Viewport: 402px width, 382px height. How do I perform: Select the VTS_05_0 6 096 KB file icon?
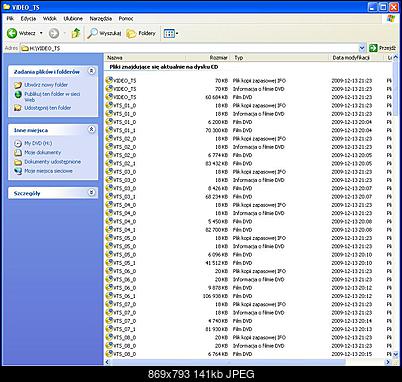109,254
